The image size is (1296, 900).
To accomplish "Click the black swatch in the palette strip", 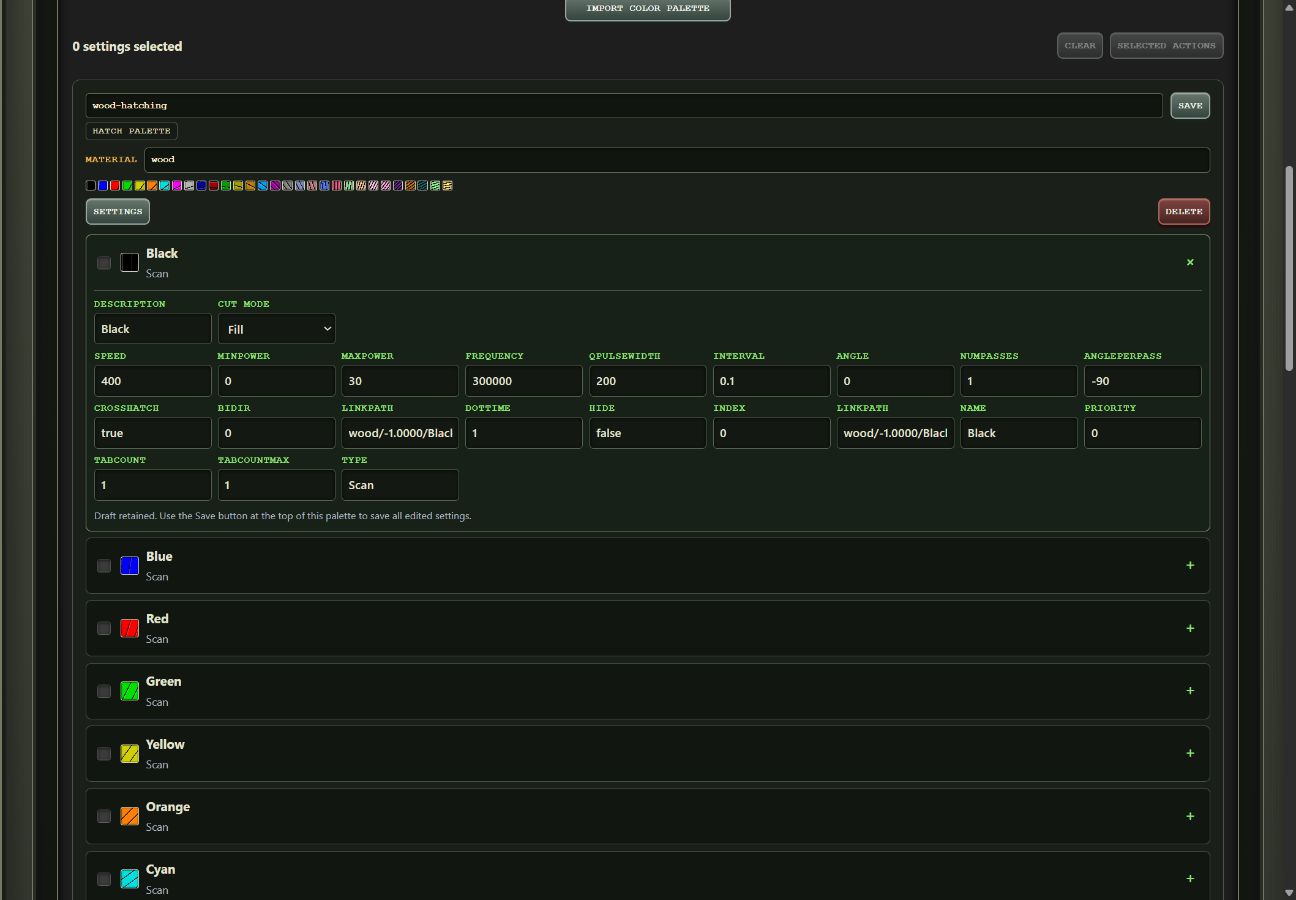I will [x=91, y=185].
